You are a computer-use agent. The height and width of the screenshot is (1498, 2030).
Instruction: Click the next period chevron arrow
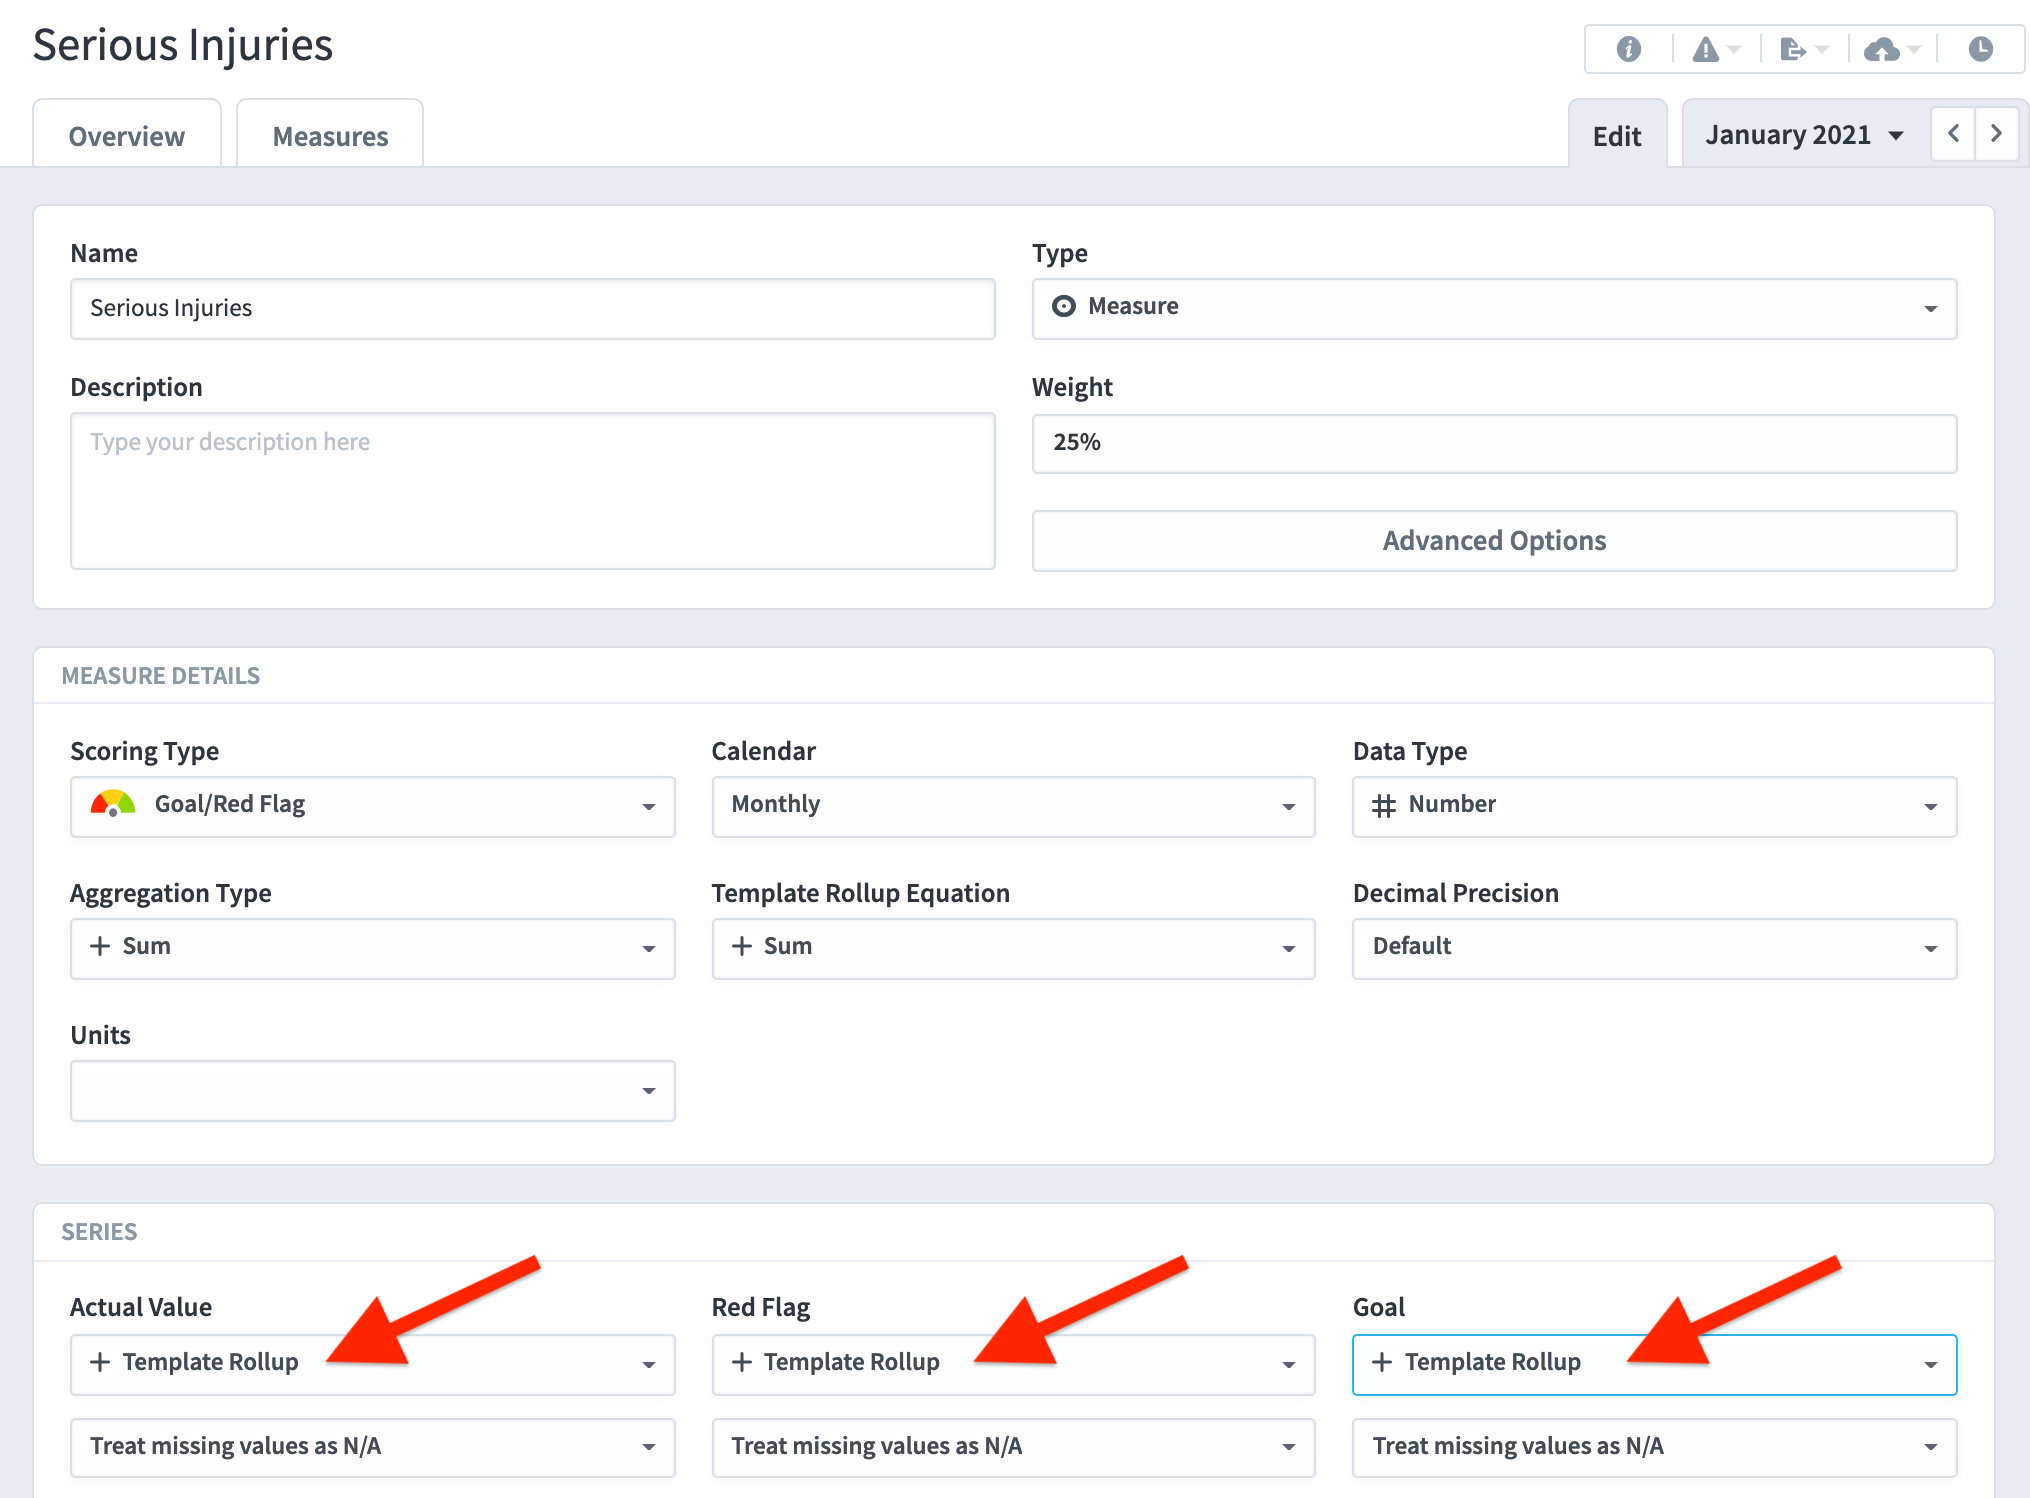[1996, 133]
